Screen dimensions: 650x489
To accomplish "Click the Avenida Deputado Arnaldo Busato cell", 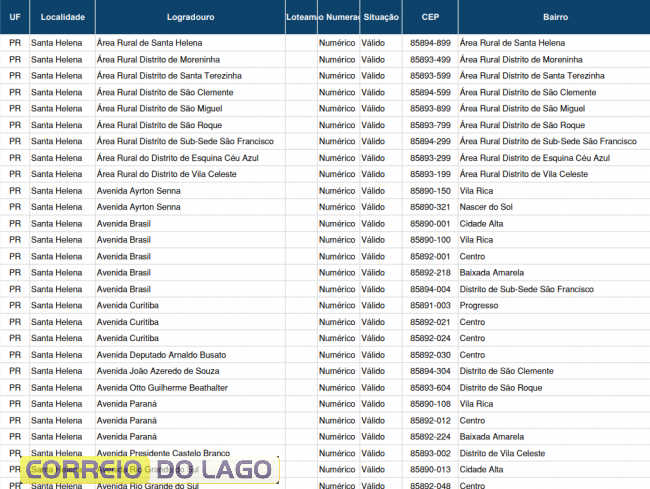I will [161, 355].
